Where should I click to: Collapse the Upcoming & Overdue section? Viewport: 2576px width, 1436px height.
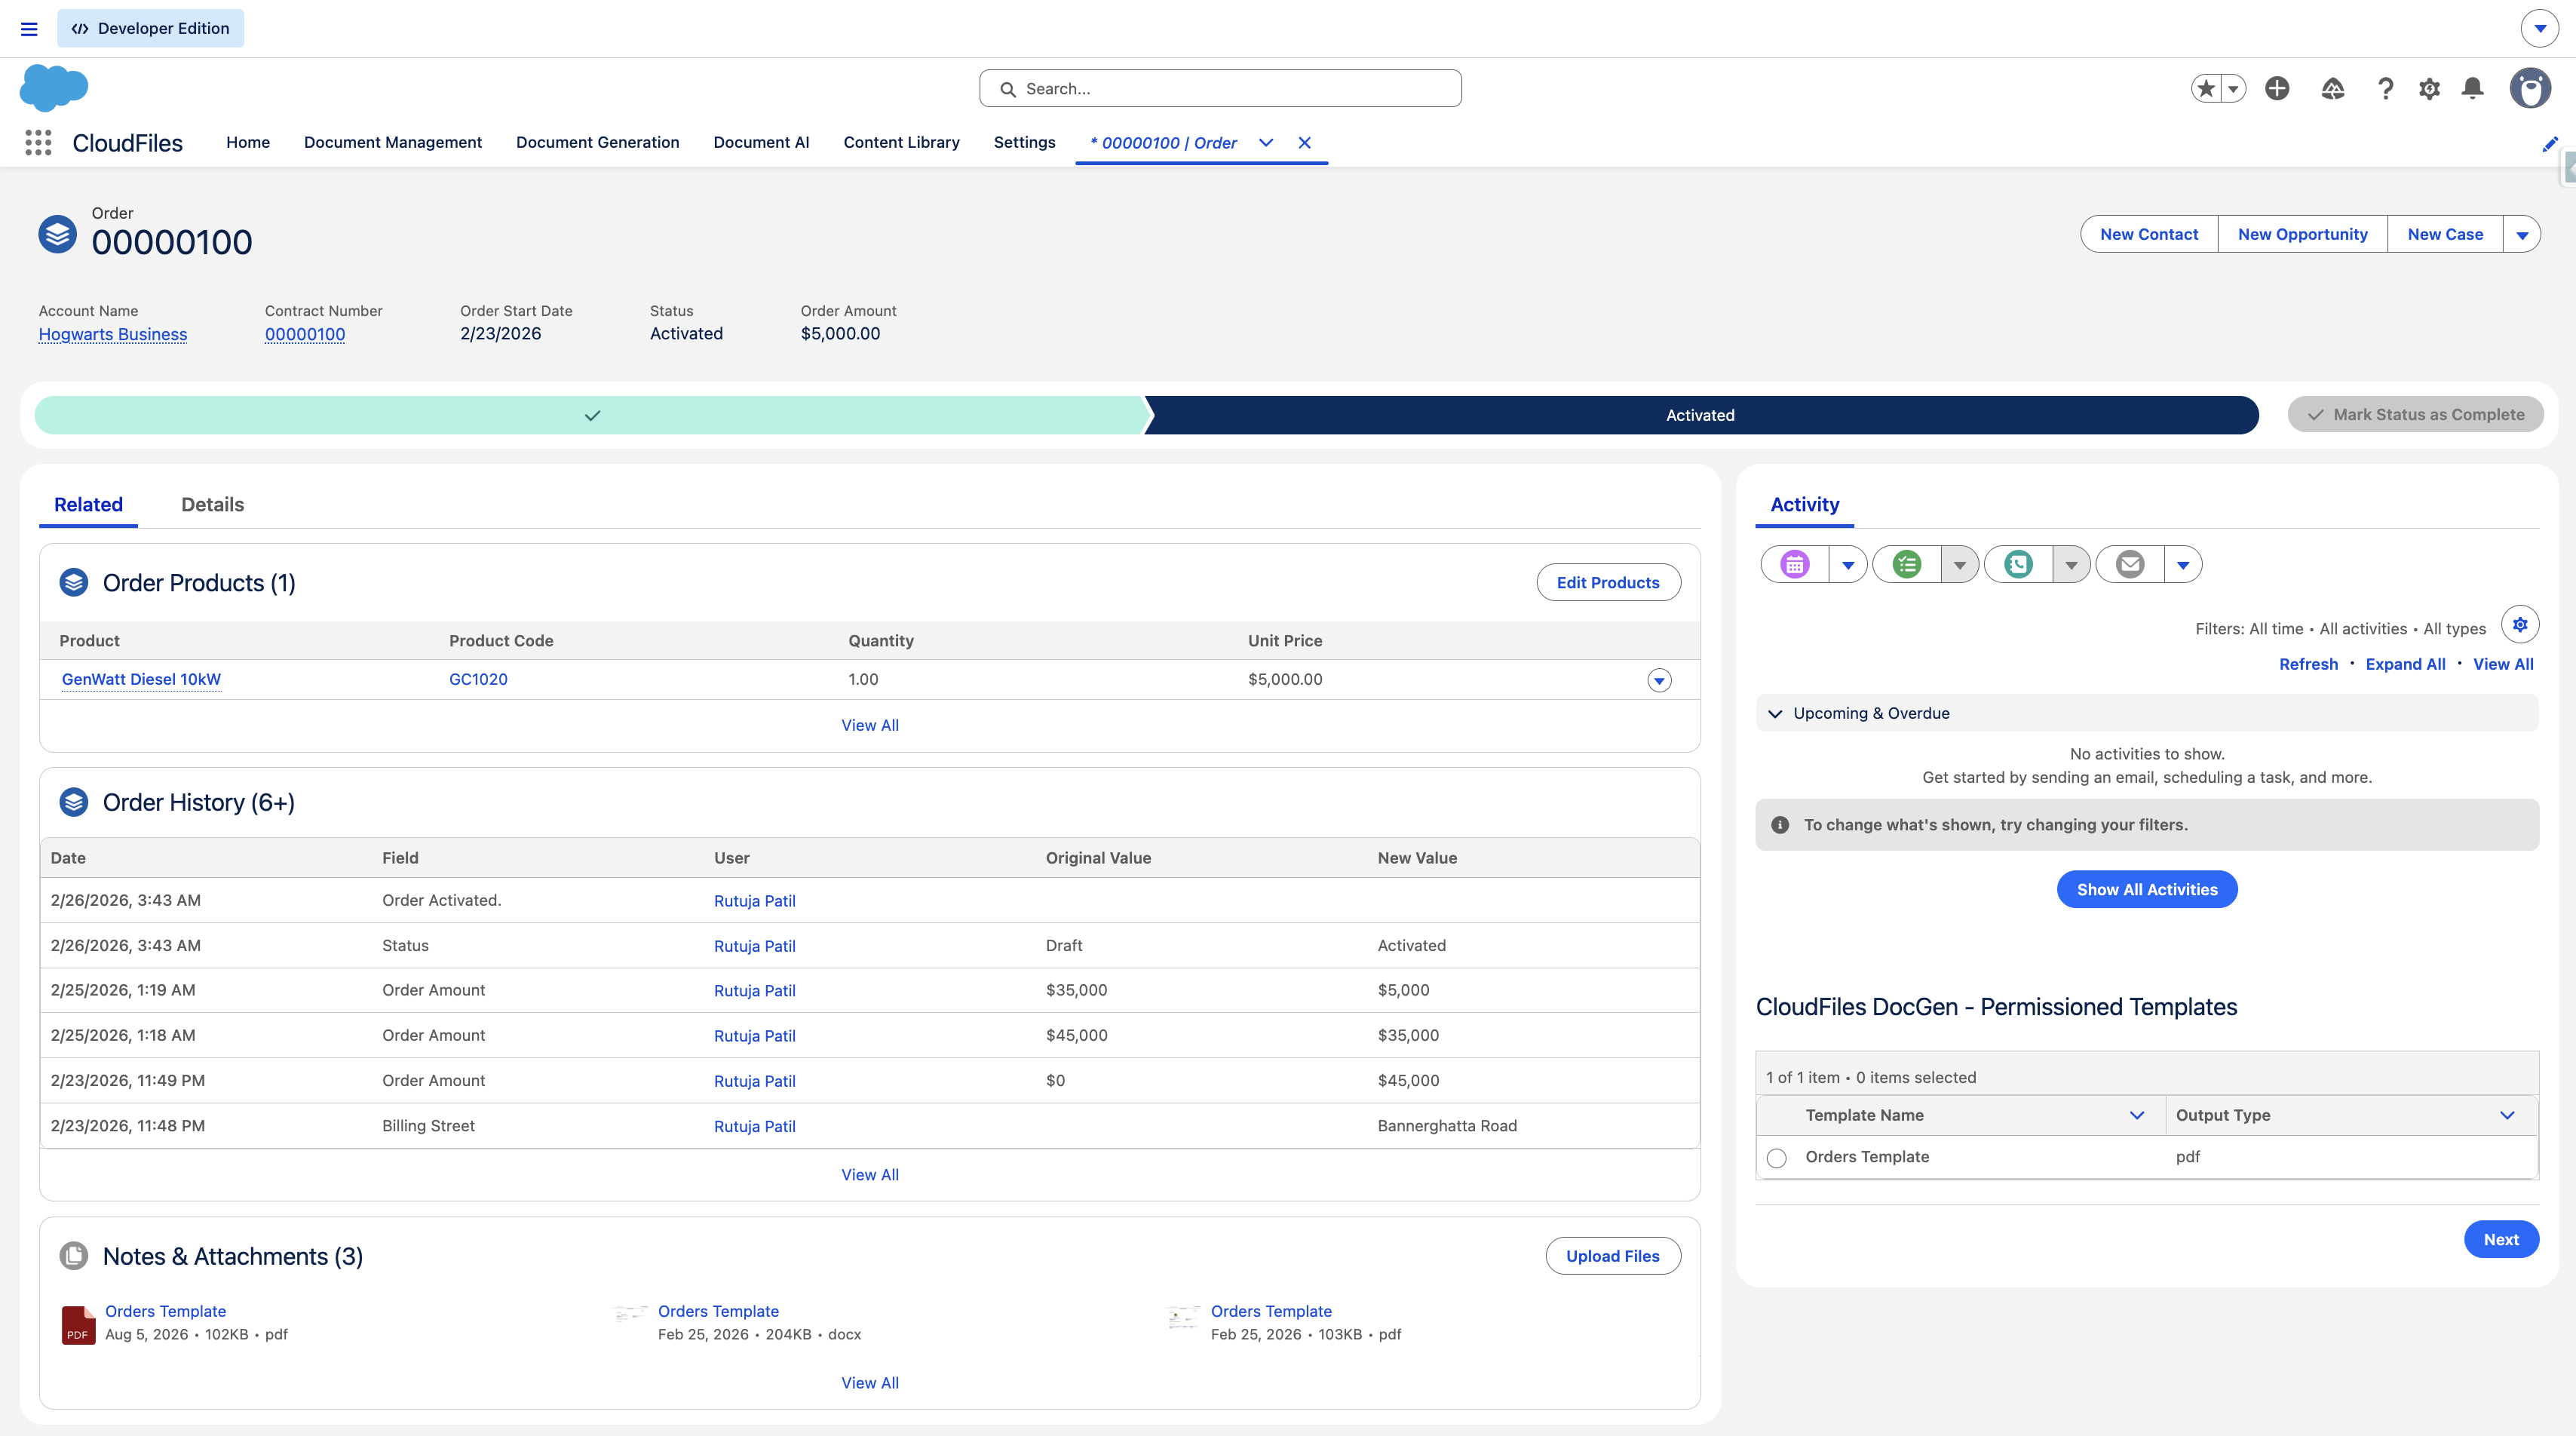coord(1775,713)
